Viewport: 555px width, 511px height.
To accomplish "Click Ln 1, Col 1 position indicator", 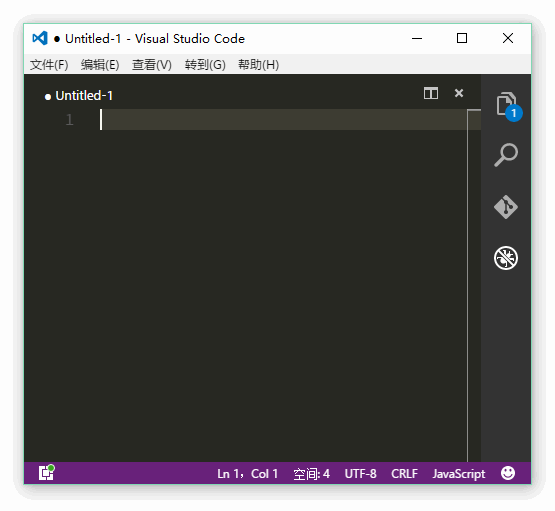I will tap(247, 473).
